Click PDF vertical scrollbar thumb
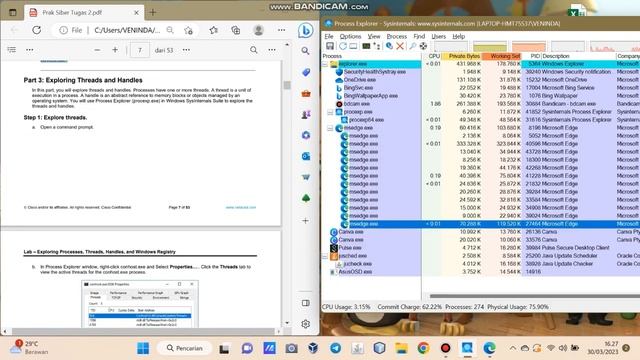640x360 pixels. point(287,85)
